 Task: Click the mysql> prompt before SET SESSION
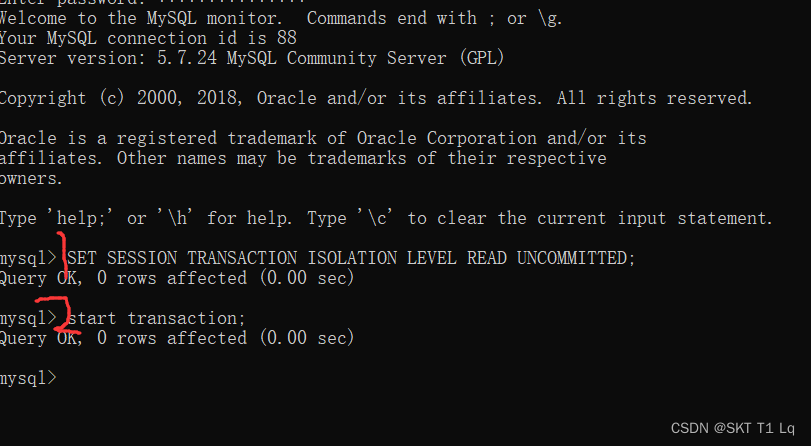point(28,258)
